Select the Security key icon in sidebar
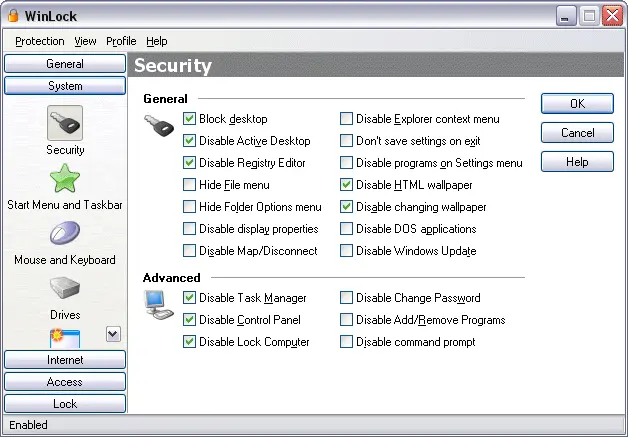This screenshot has width=628, height=437. pyautogui.click(x=65, y=123)
